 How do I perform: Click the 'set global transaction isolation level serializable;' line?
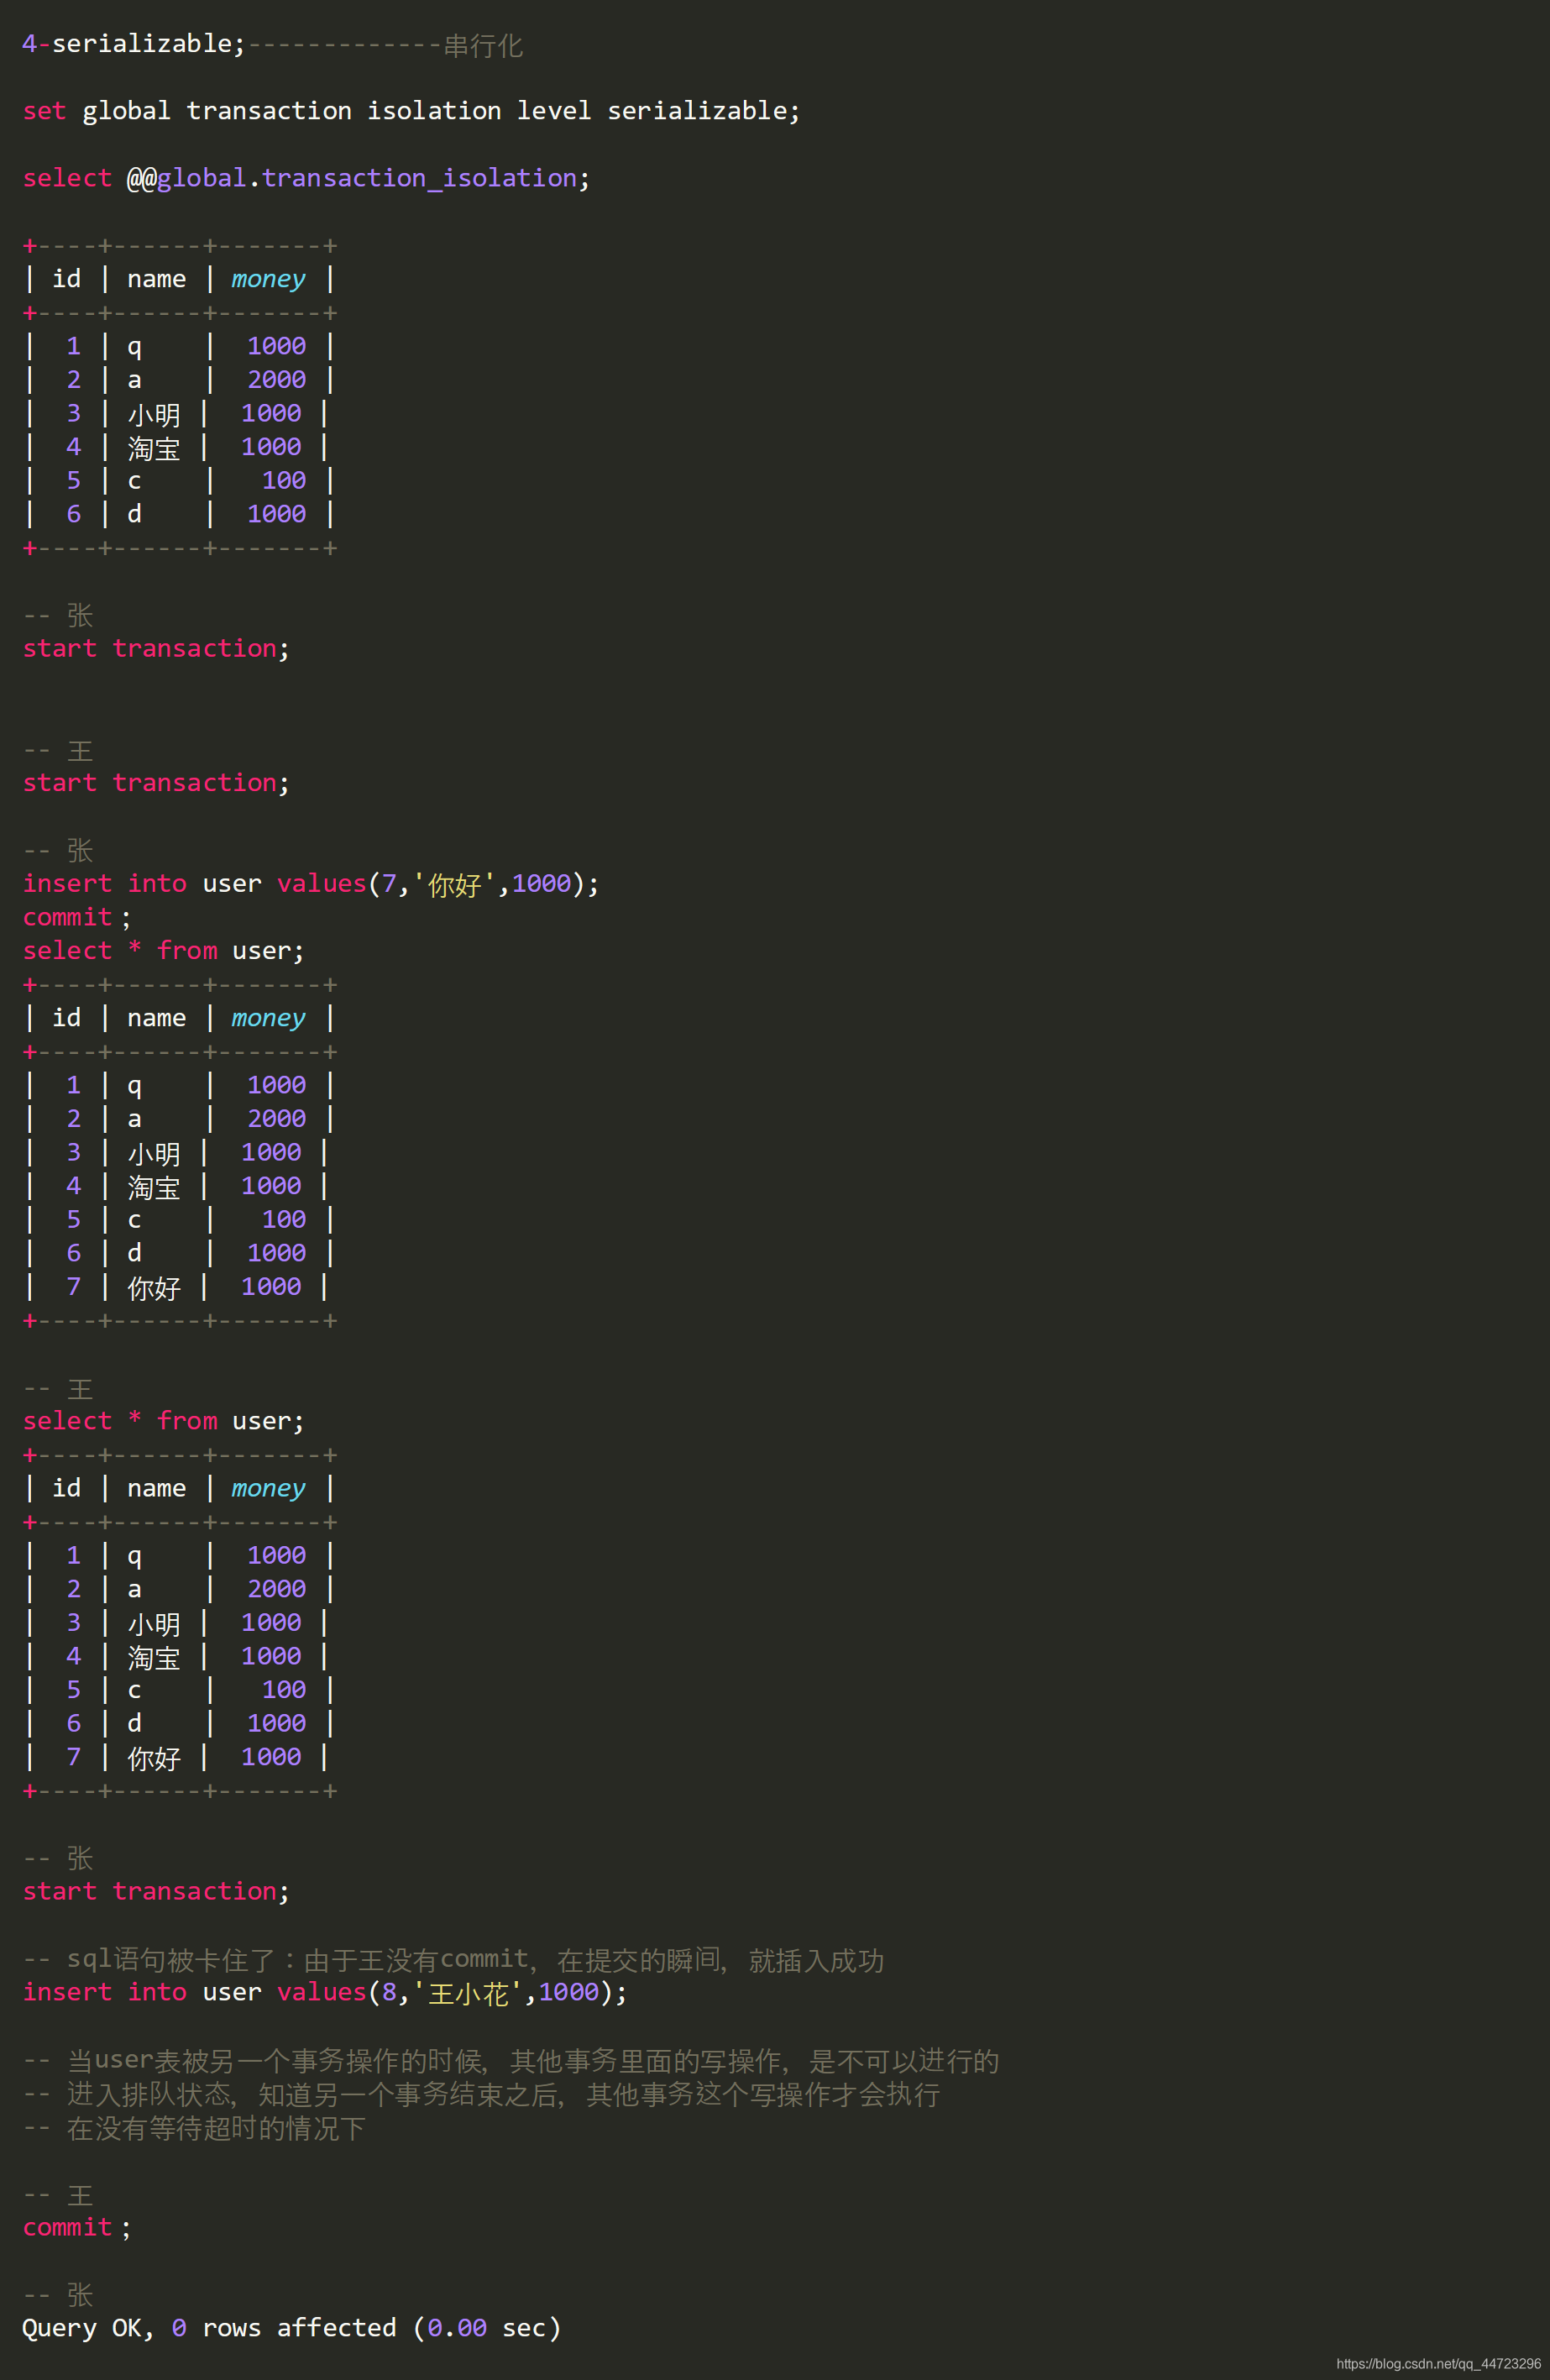(x=411, y=111)
